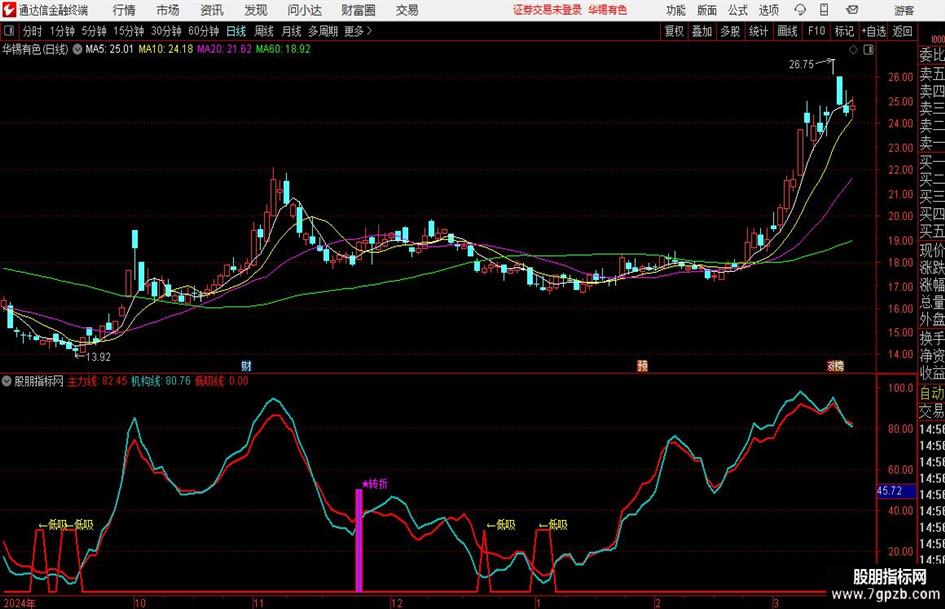The height and width of the screenshot is (609, 945).
Task: Click the 低吸线: 0.00 readout
Action: [x=221, y=381]
